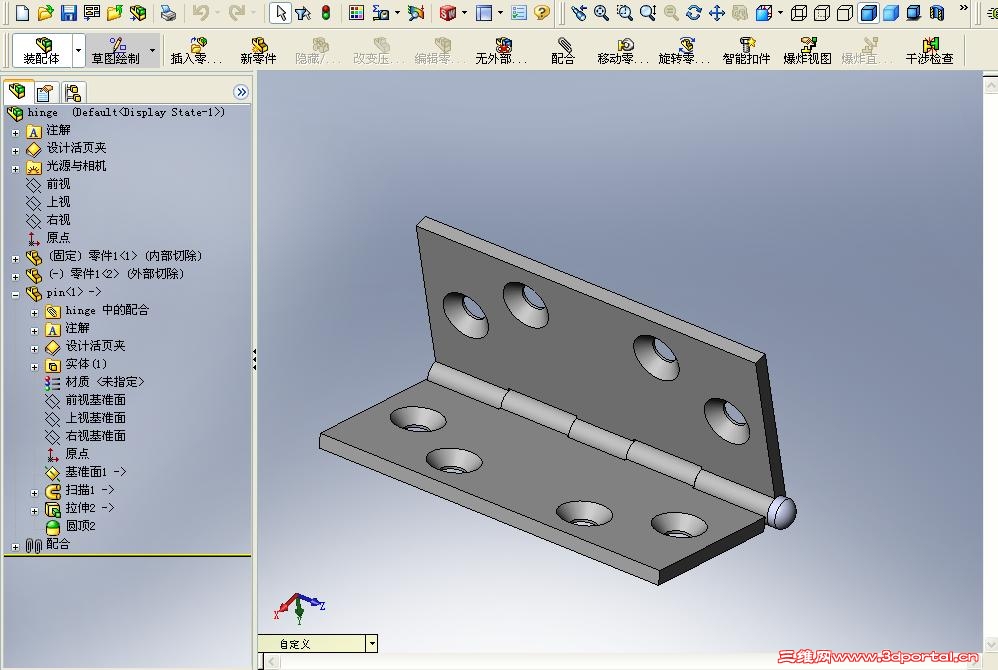Open the dropdown arrow next to 装配体
This screenshot has width=998, height=670.
78,50
